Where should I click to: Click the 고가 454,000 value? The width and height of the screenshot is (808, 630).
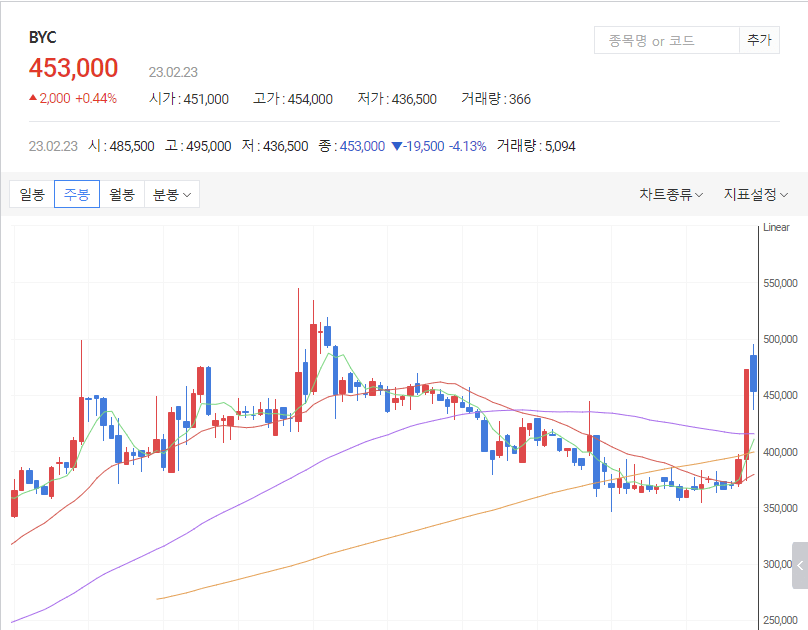pos(293,98)
